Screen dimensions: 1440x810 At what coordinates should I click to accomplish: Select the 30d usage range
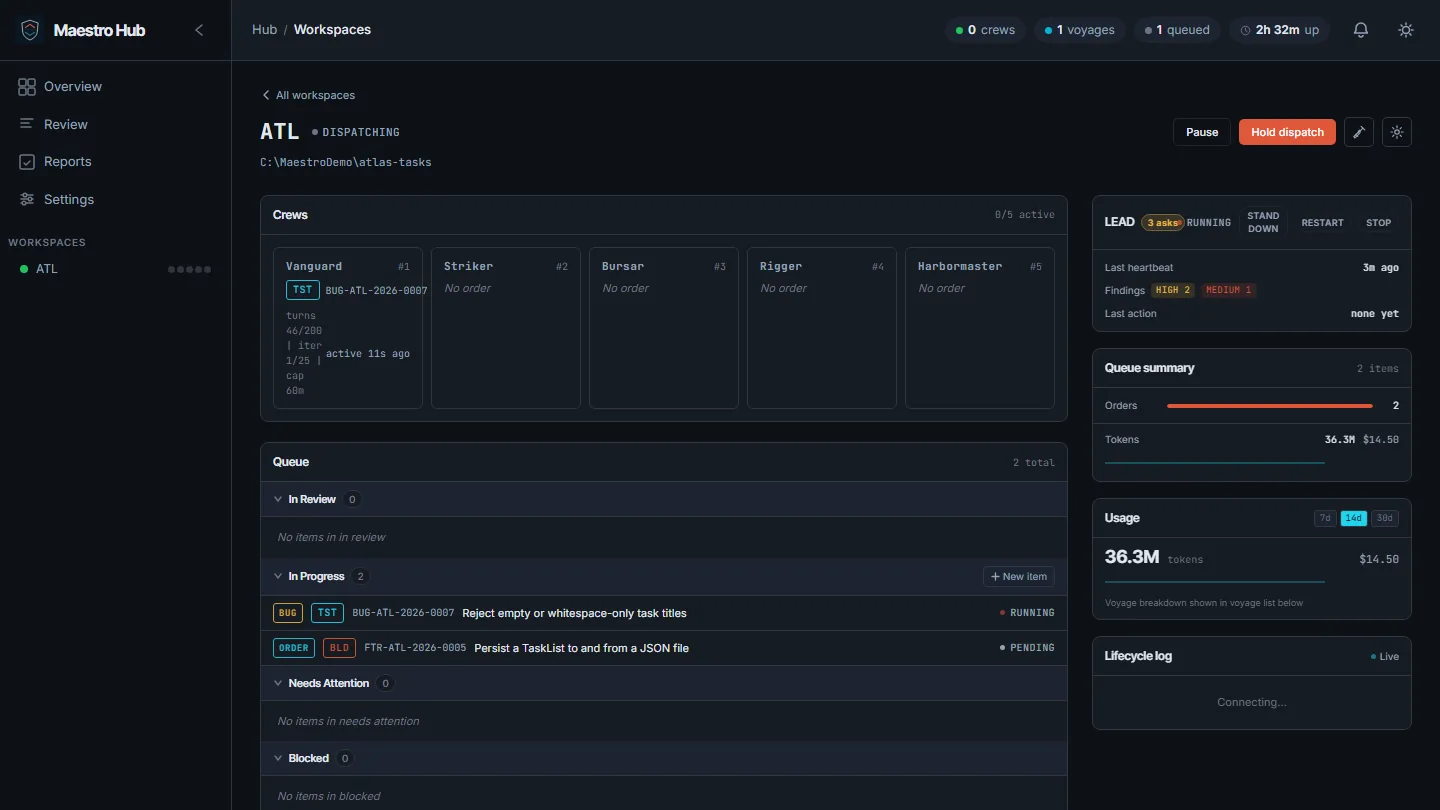1385,518
